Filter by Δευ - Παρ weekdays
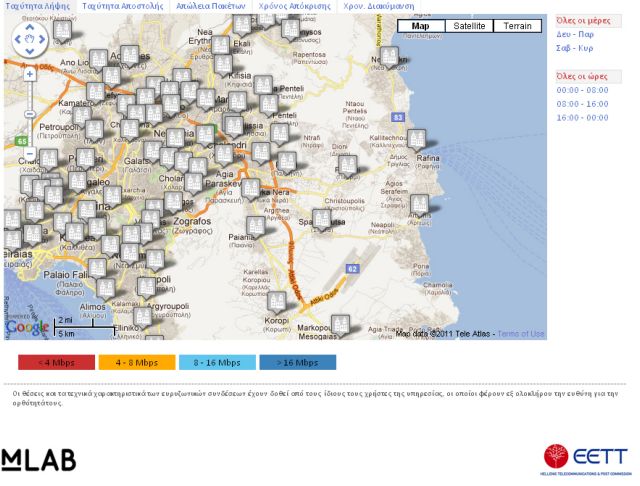This screenshot has height=486, width=640. coord(575,34)
